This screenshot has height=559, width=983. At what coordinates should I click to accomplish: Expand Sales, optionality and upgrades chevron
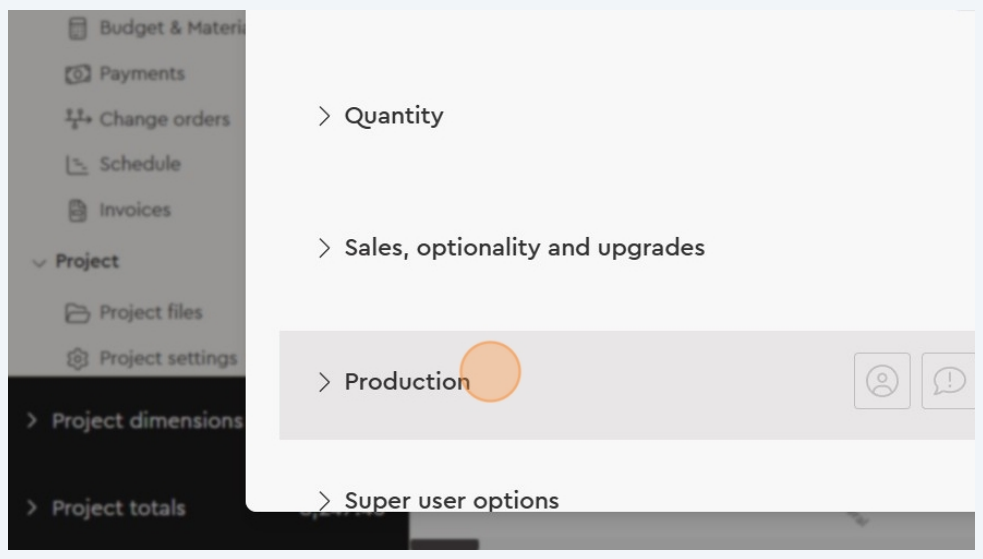tap(324, 248)
